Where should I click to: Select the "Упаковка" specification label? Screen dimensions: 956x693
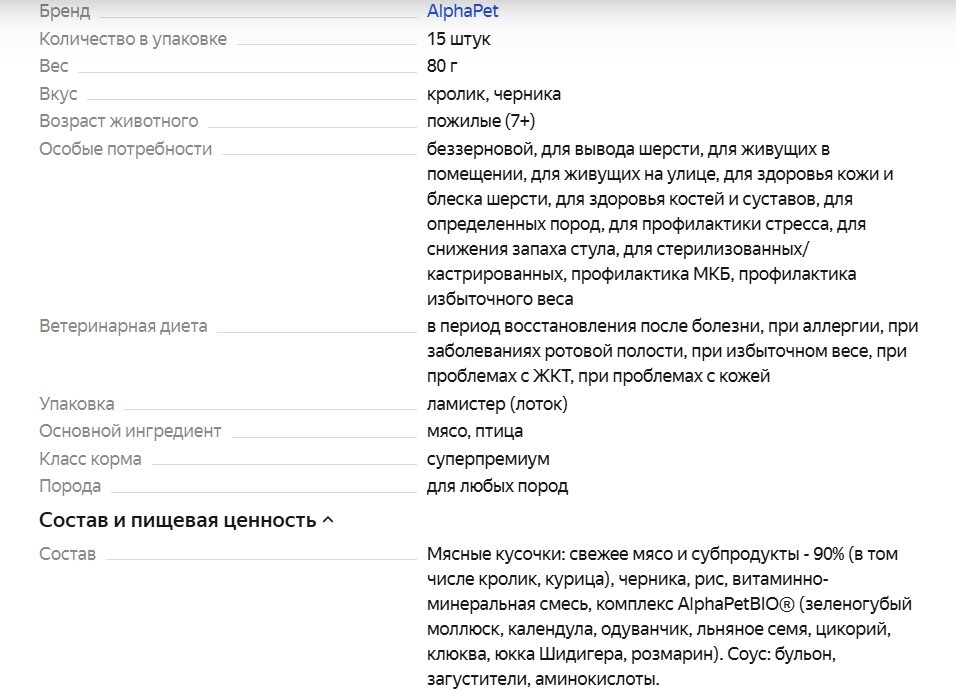click(x=76, y=404)
